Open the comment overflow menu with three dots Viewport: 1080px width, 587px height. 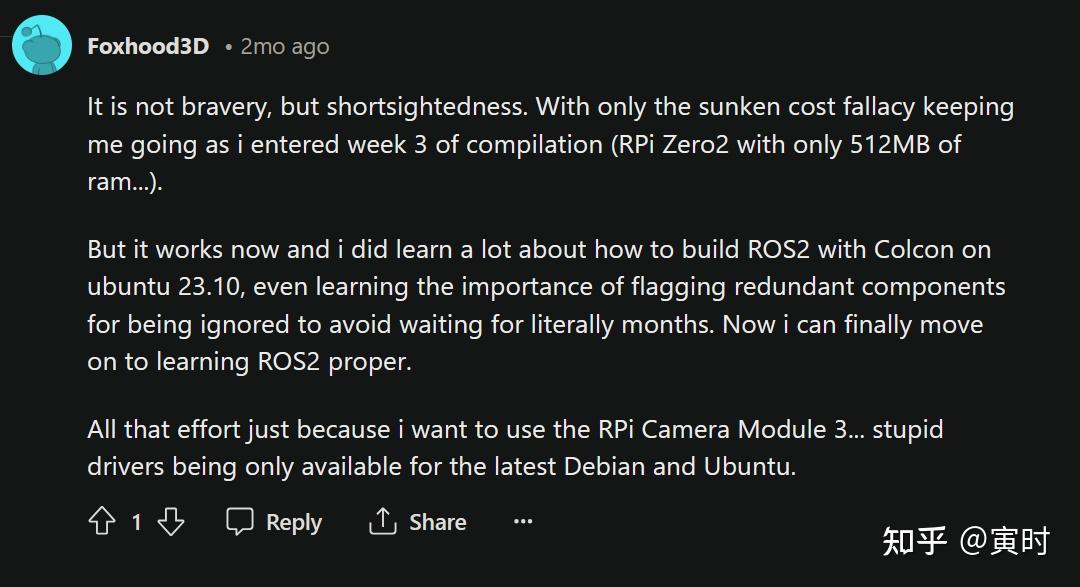tap(523, 521)
